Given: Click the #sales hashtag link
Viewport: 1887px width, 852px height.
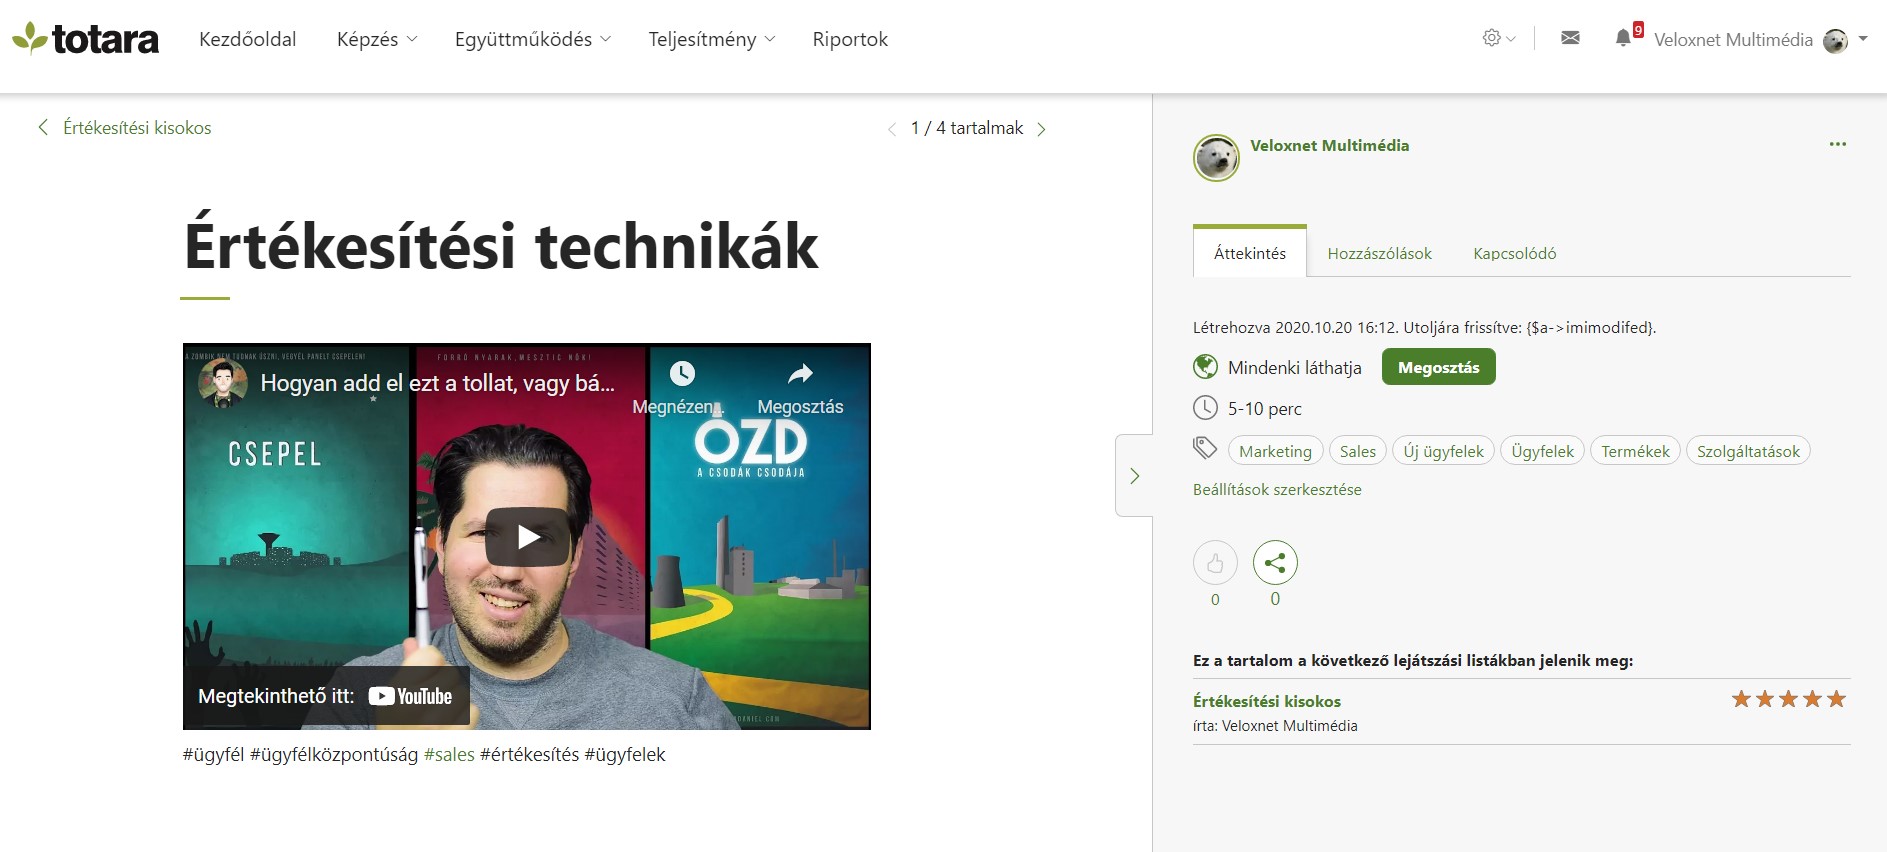Looking at the screenshot, I should coord(449,755).
